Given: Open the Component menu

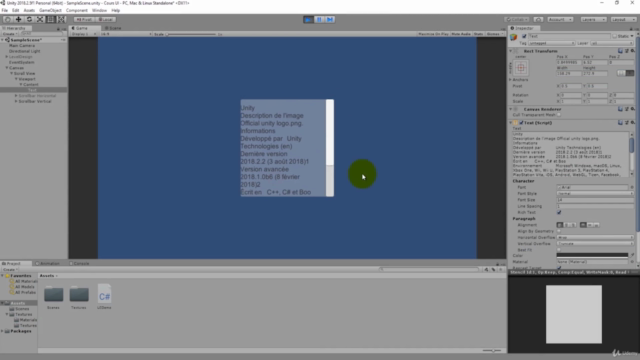Looking at the screenshot, I should click(76, 10).
